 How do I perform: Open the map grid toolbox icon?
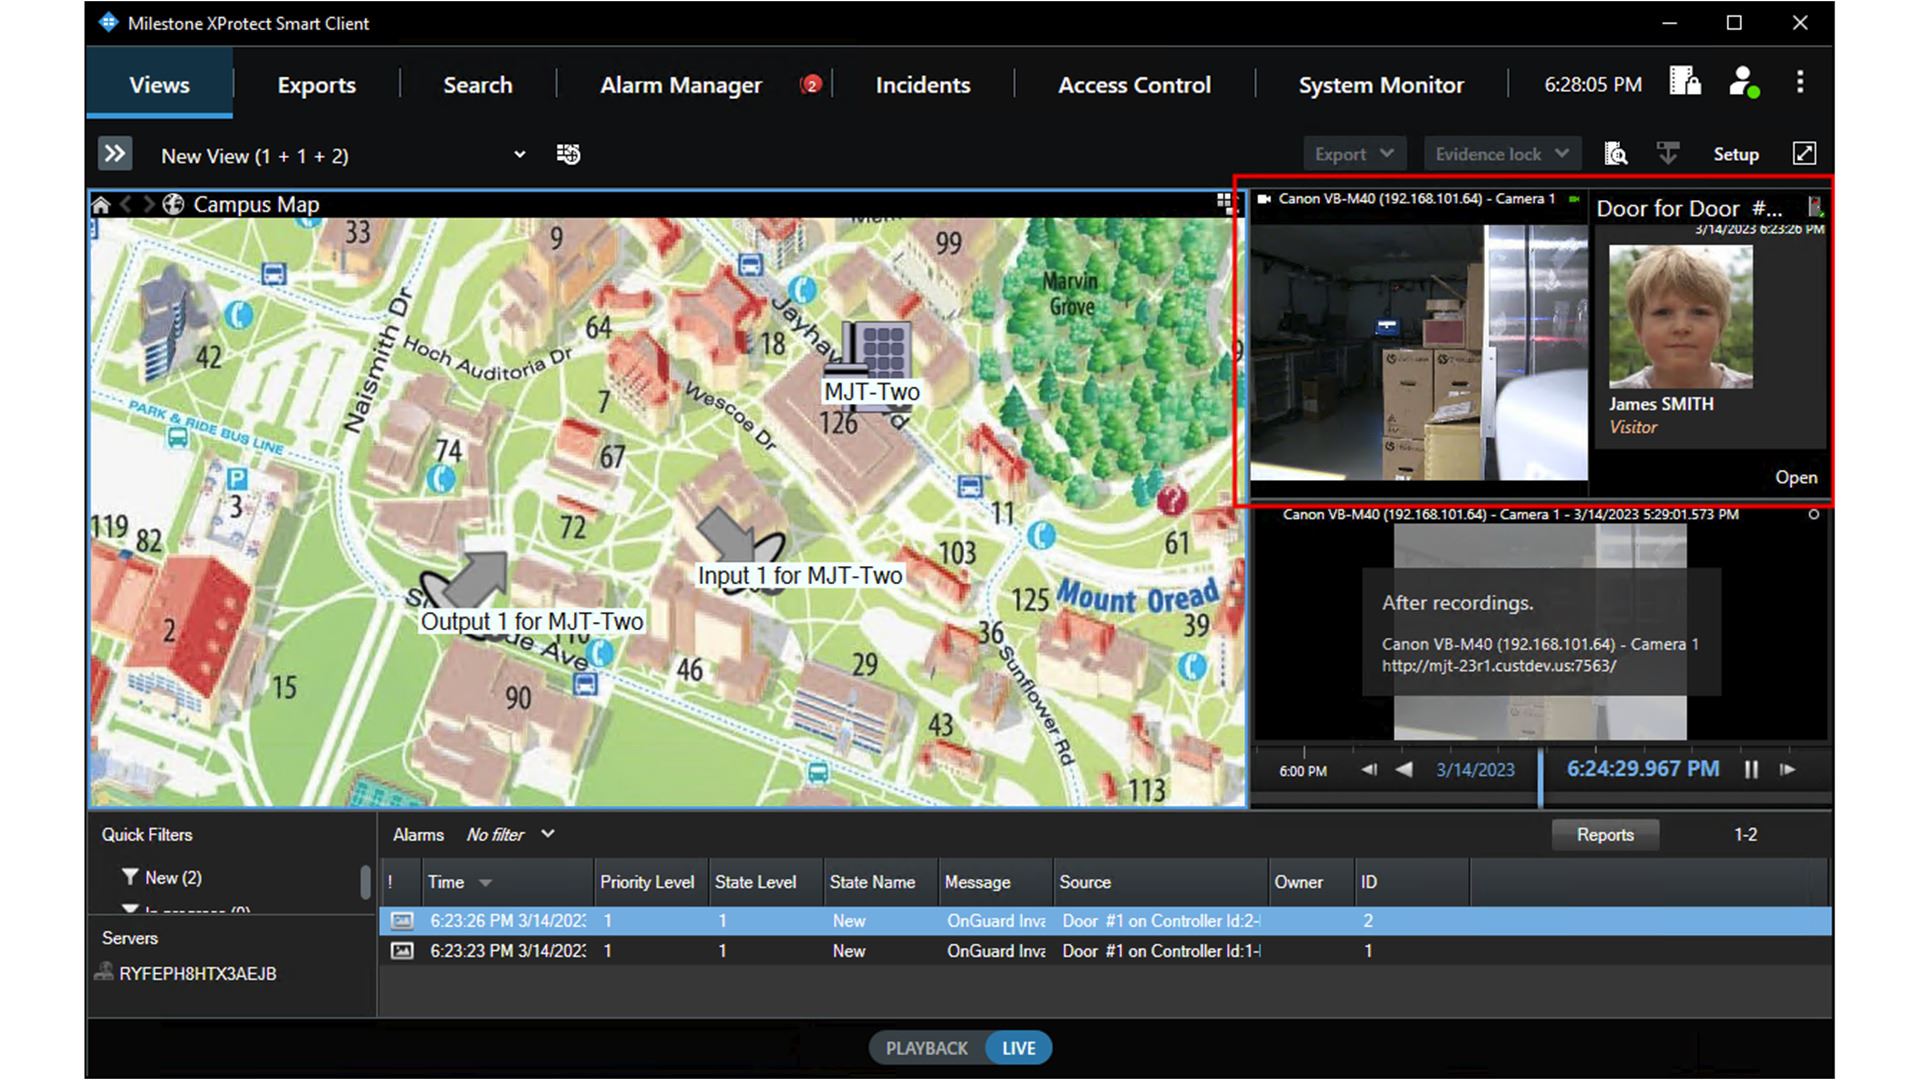click(x=1224, y=203)
